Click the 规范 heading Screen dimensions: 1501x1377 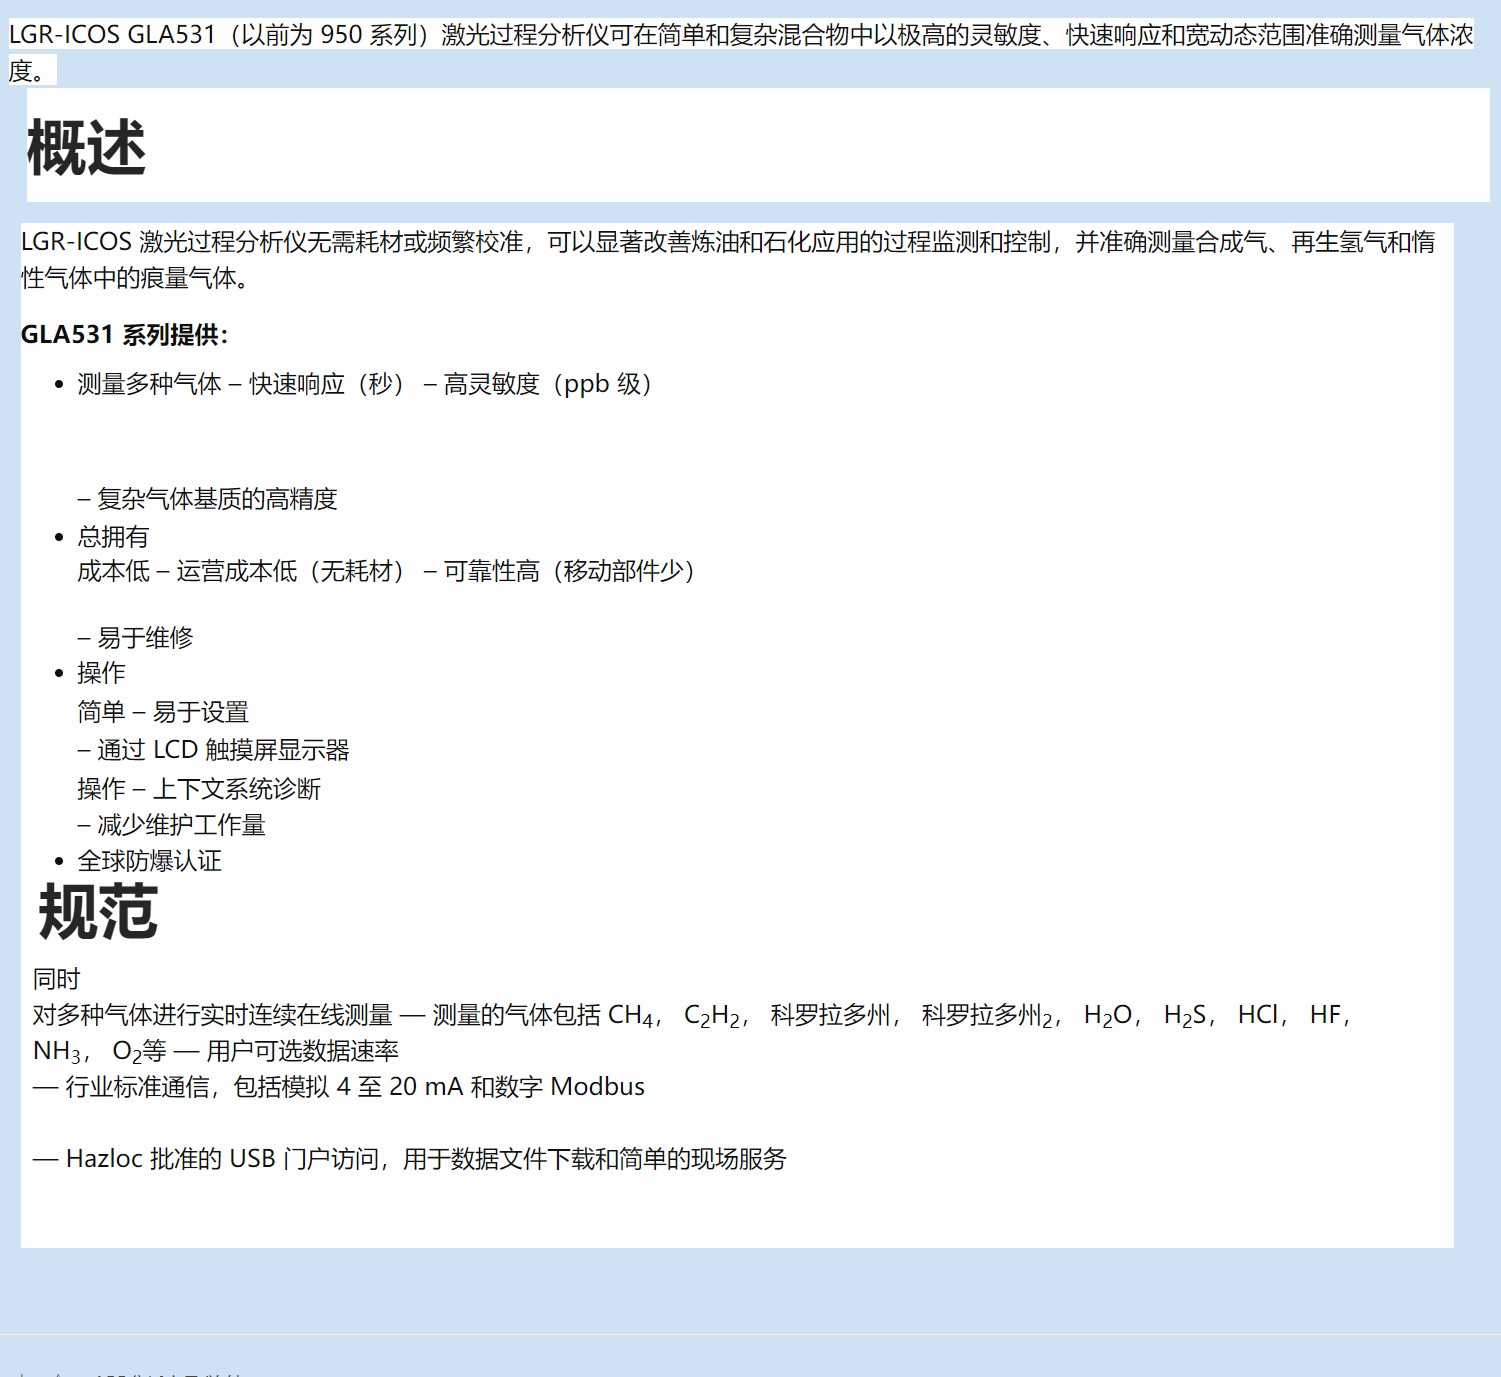click(98, 912)
